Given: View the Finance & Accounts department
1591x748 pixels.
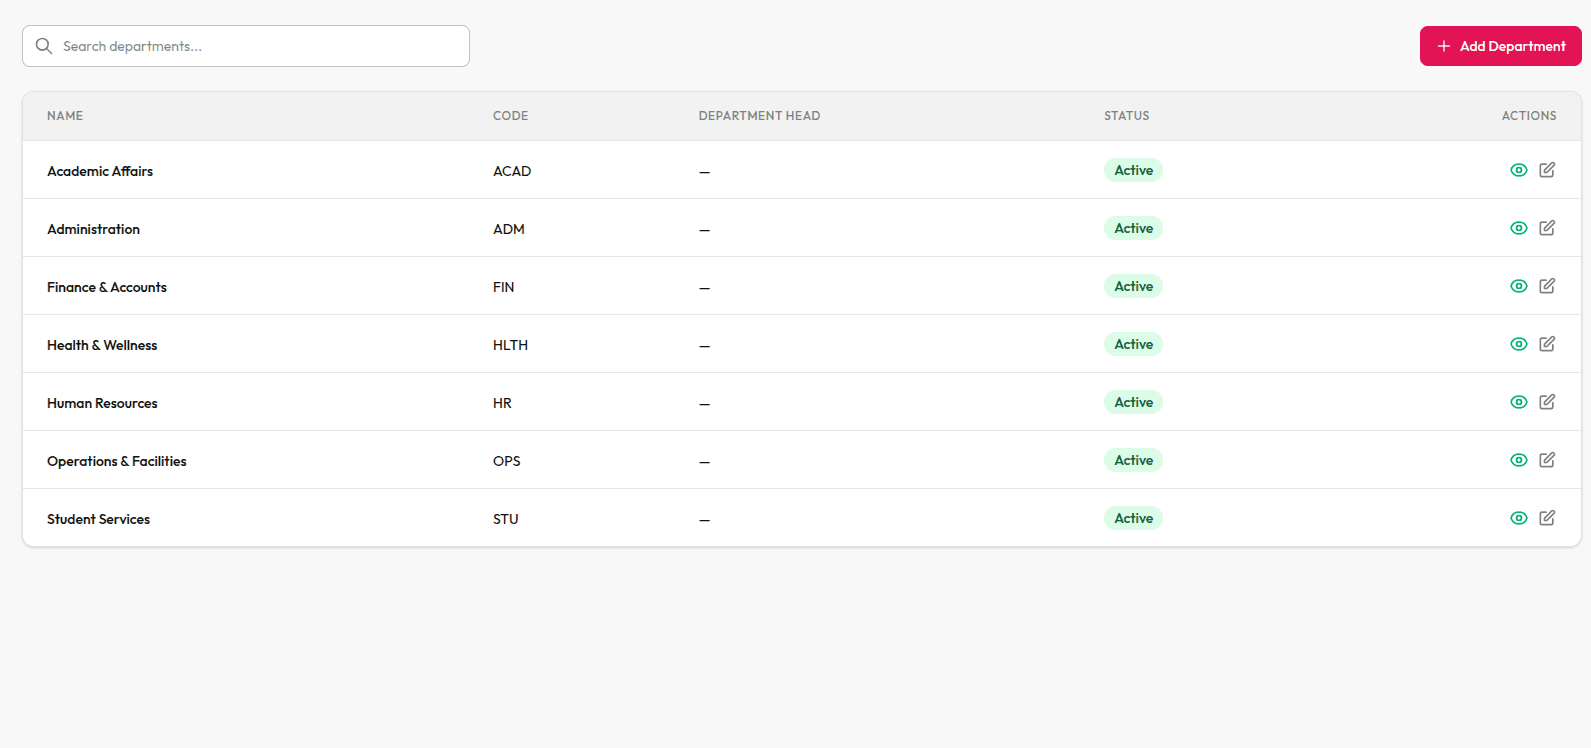Looking at the screenshot, I should point(1518,286).
